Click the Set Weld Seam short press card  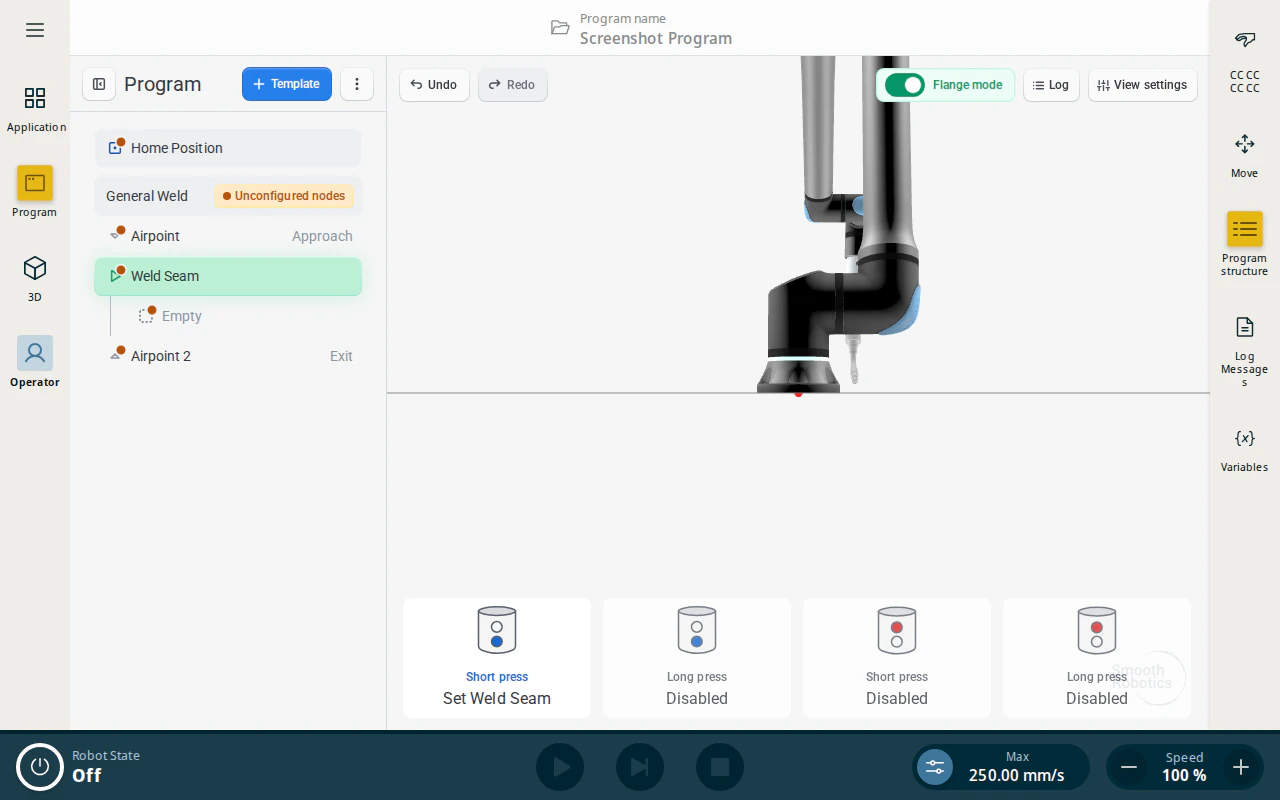tap(497, 657)
